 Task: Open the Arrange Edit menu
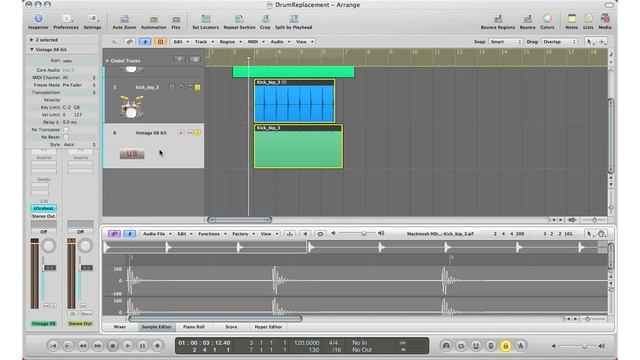tap(181, 42)
